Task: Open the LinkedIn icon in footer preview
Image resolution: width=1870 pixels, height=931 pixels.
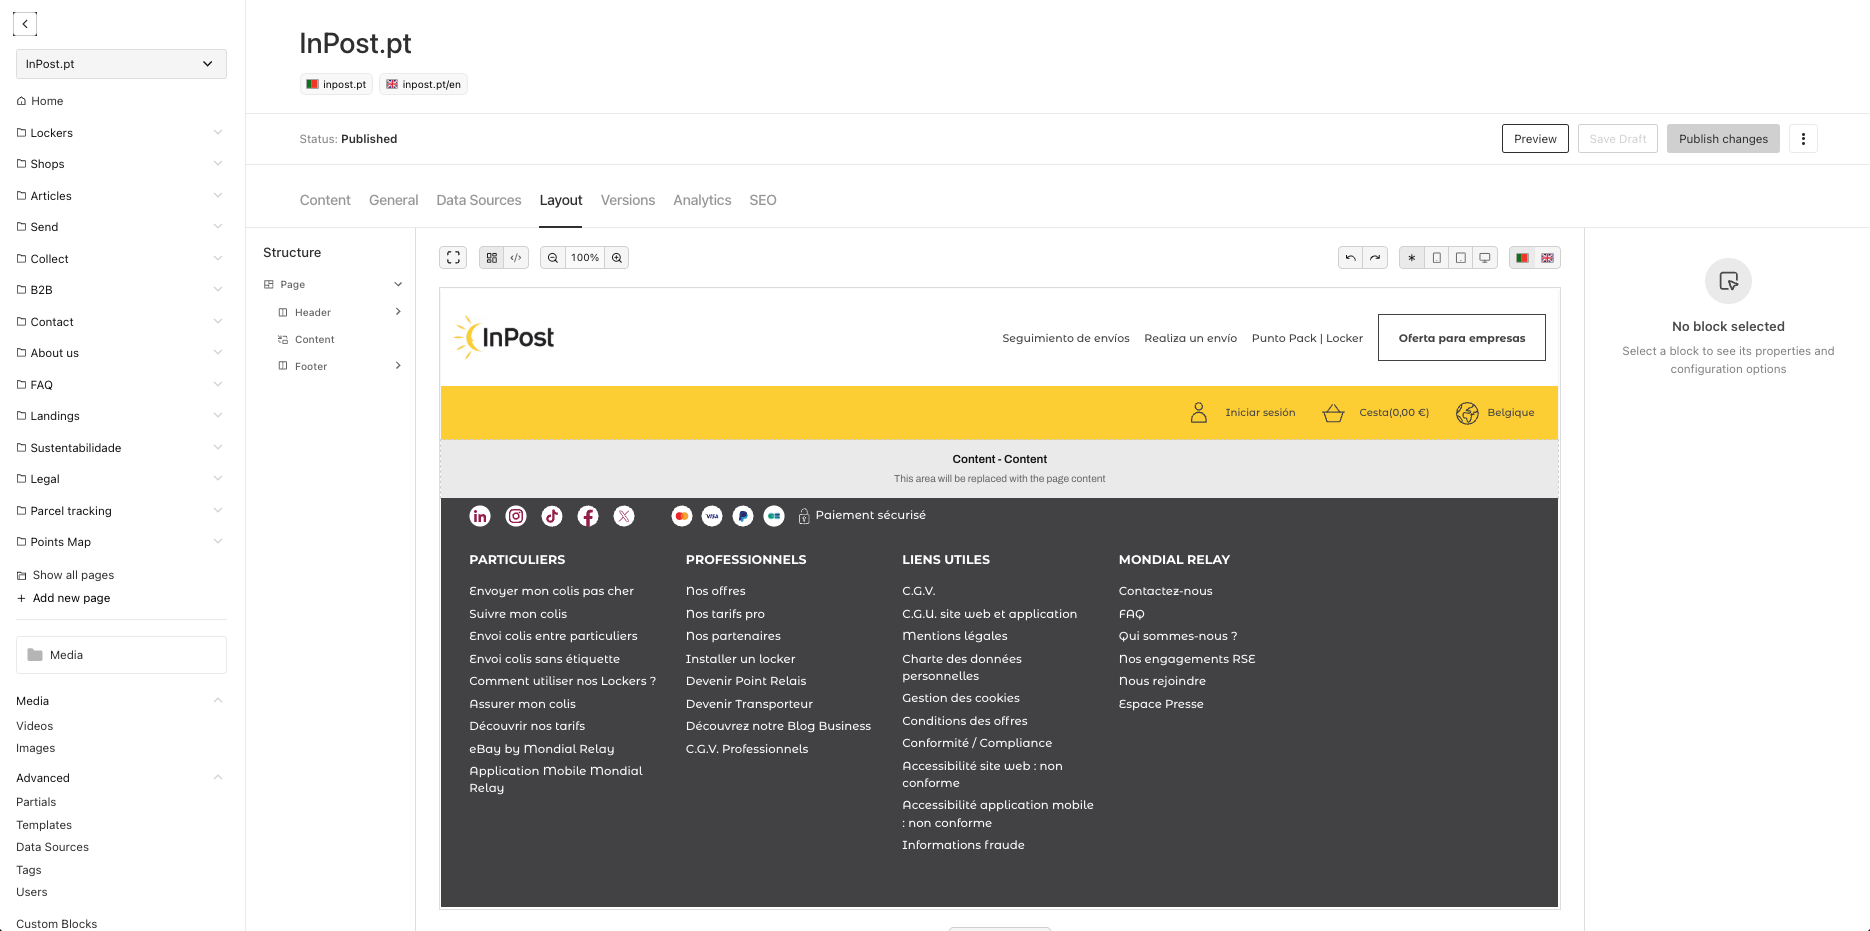Action: coord(480,516)
